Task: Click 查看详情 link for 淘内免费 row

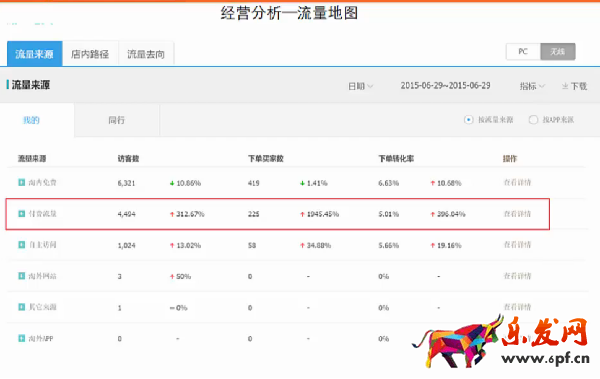Action: [517, 182]
